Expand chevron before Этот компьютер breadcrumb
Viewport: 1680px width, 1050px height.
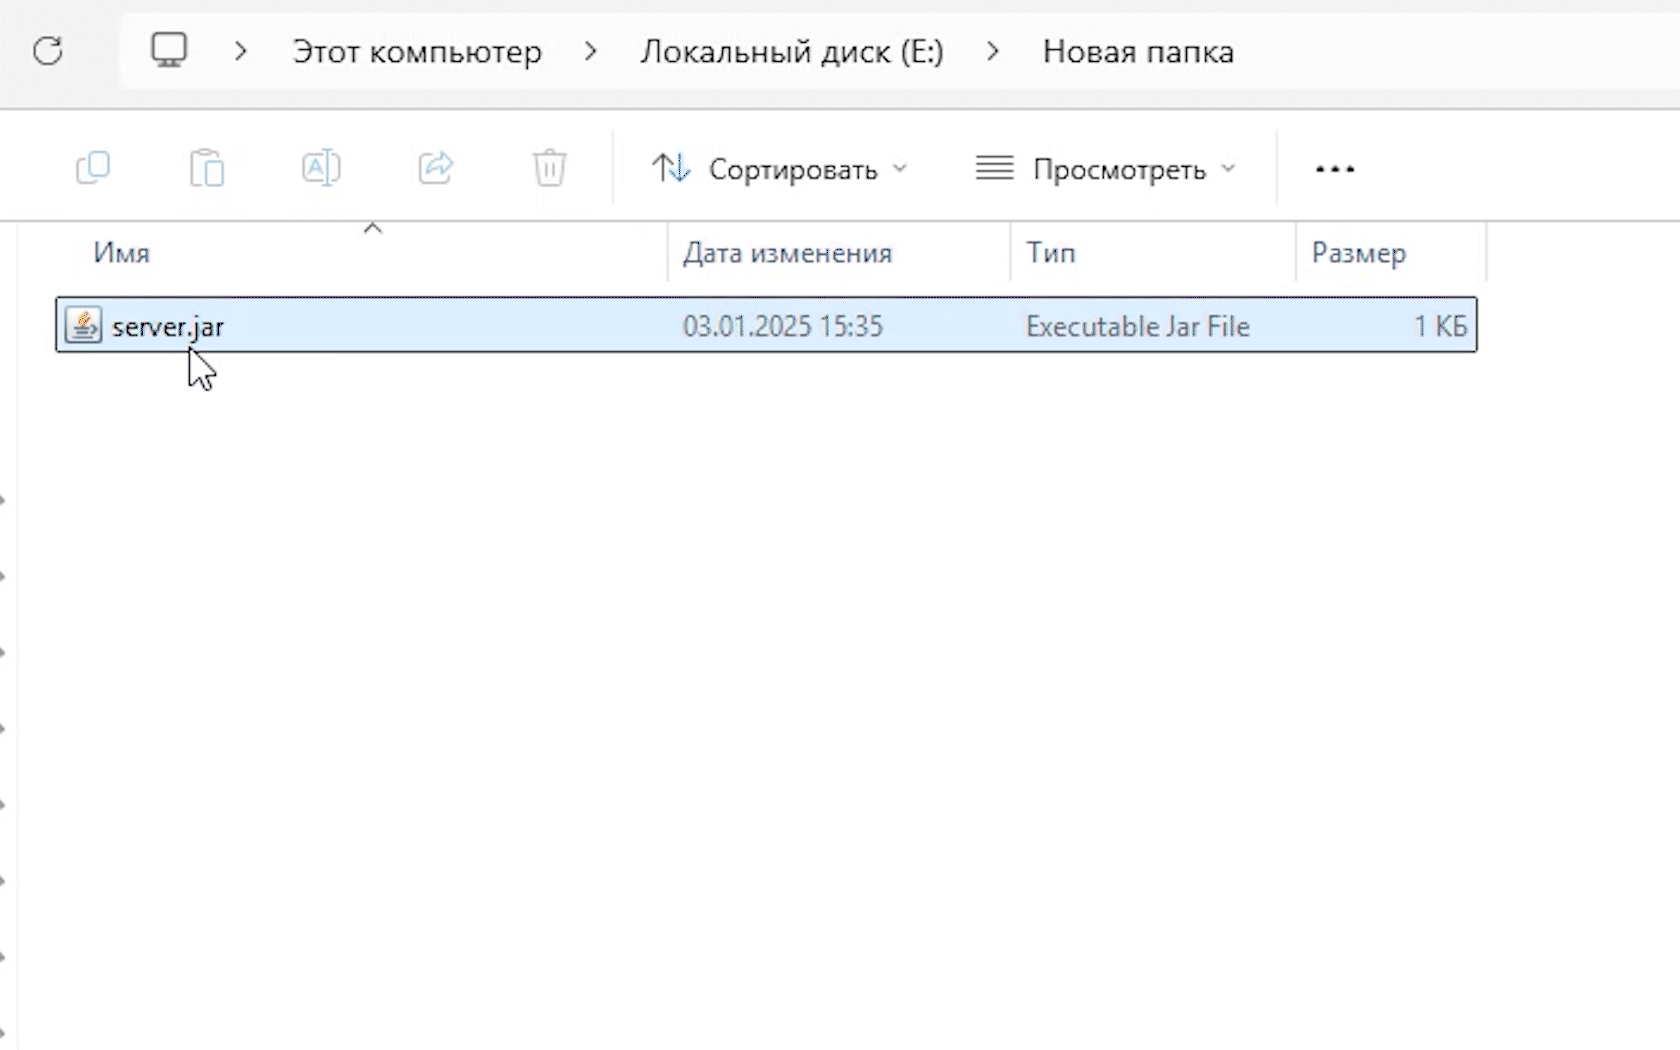[x=240, y=51]
